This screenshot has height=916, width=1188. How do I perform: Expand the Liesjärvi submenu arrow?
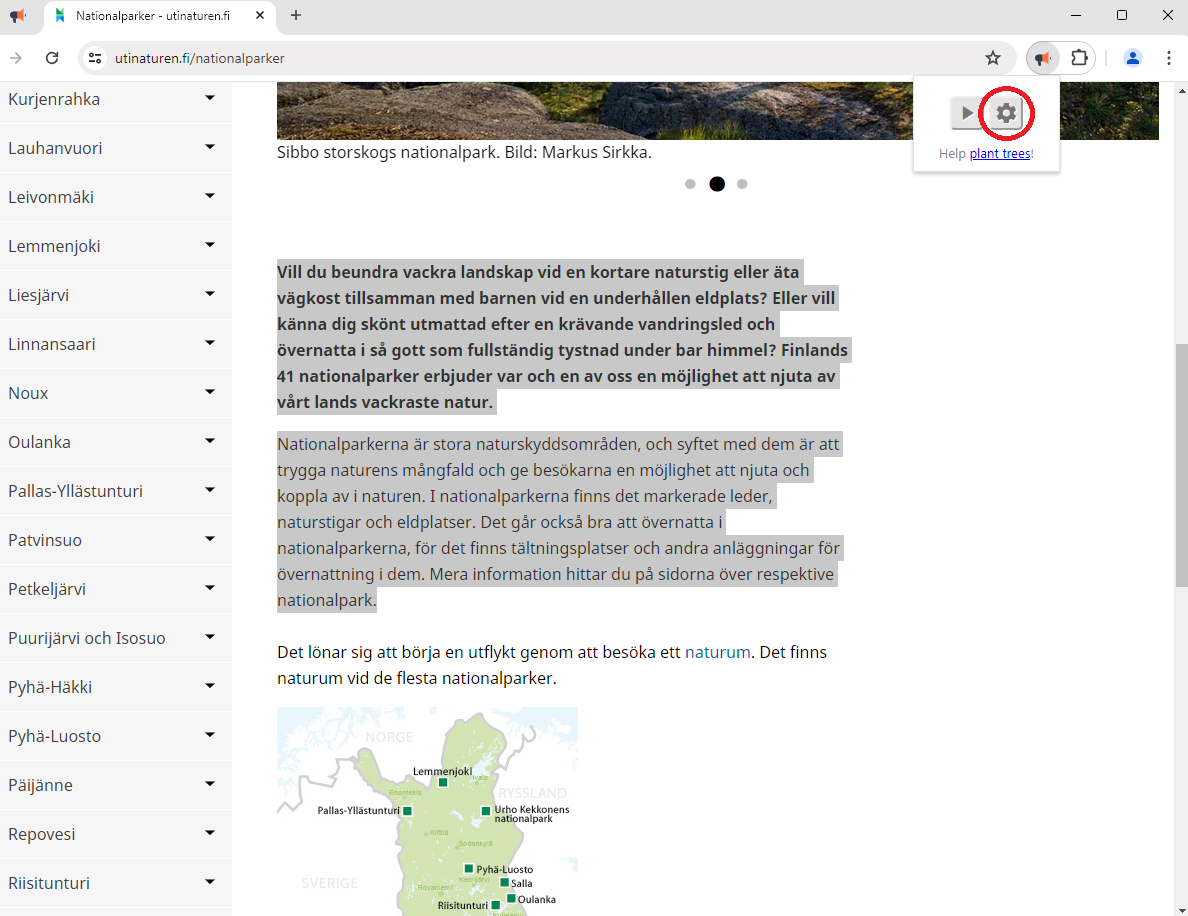tap(210, 294)
